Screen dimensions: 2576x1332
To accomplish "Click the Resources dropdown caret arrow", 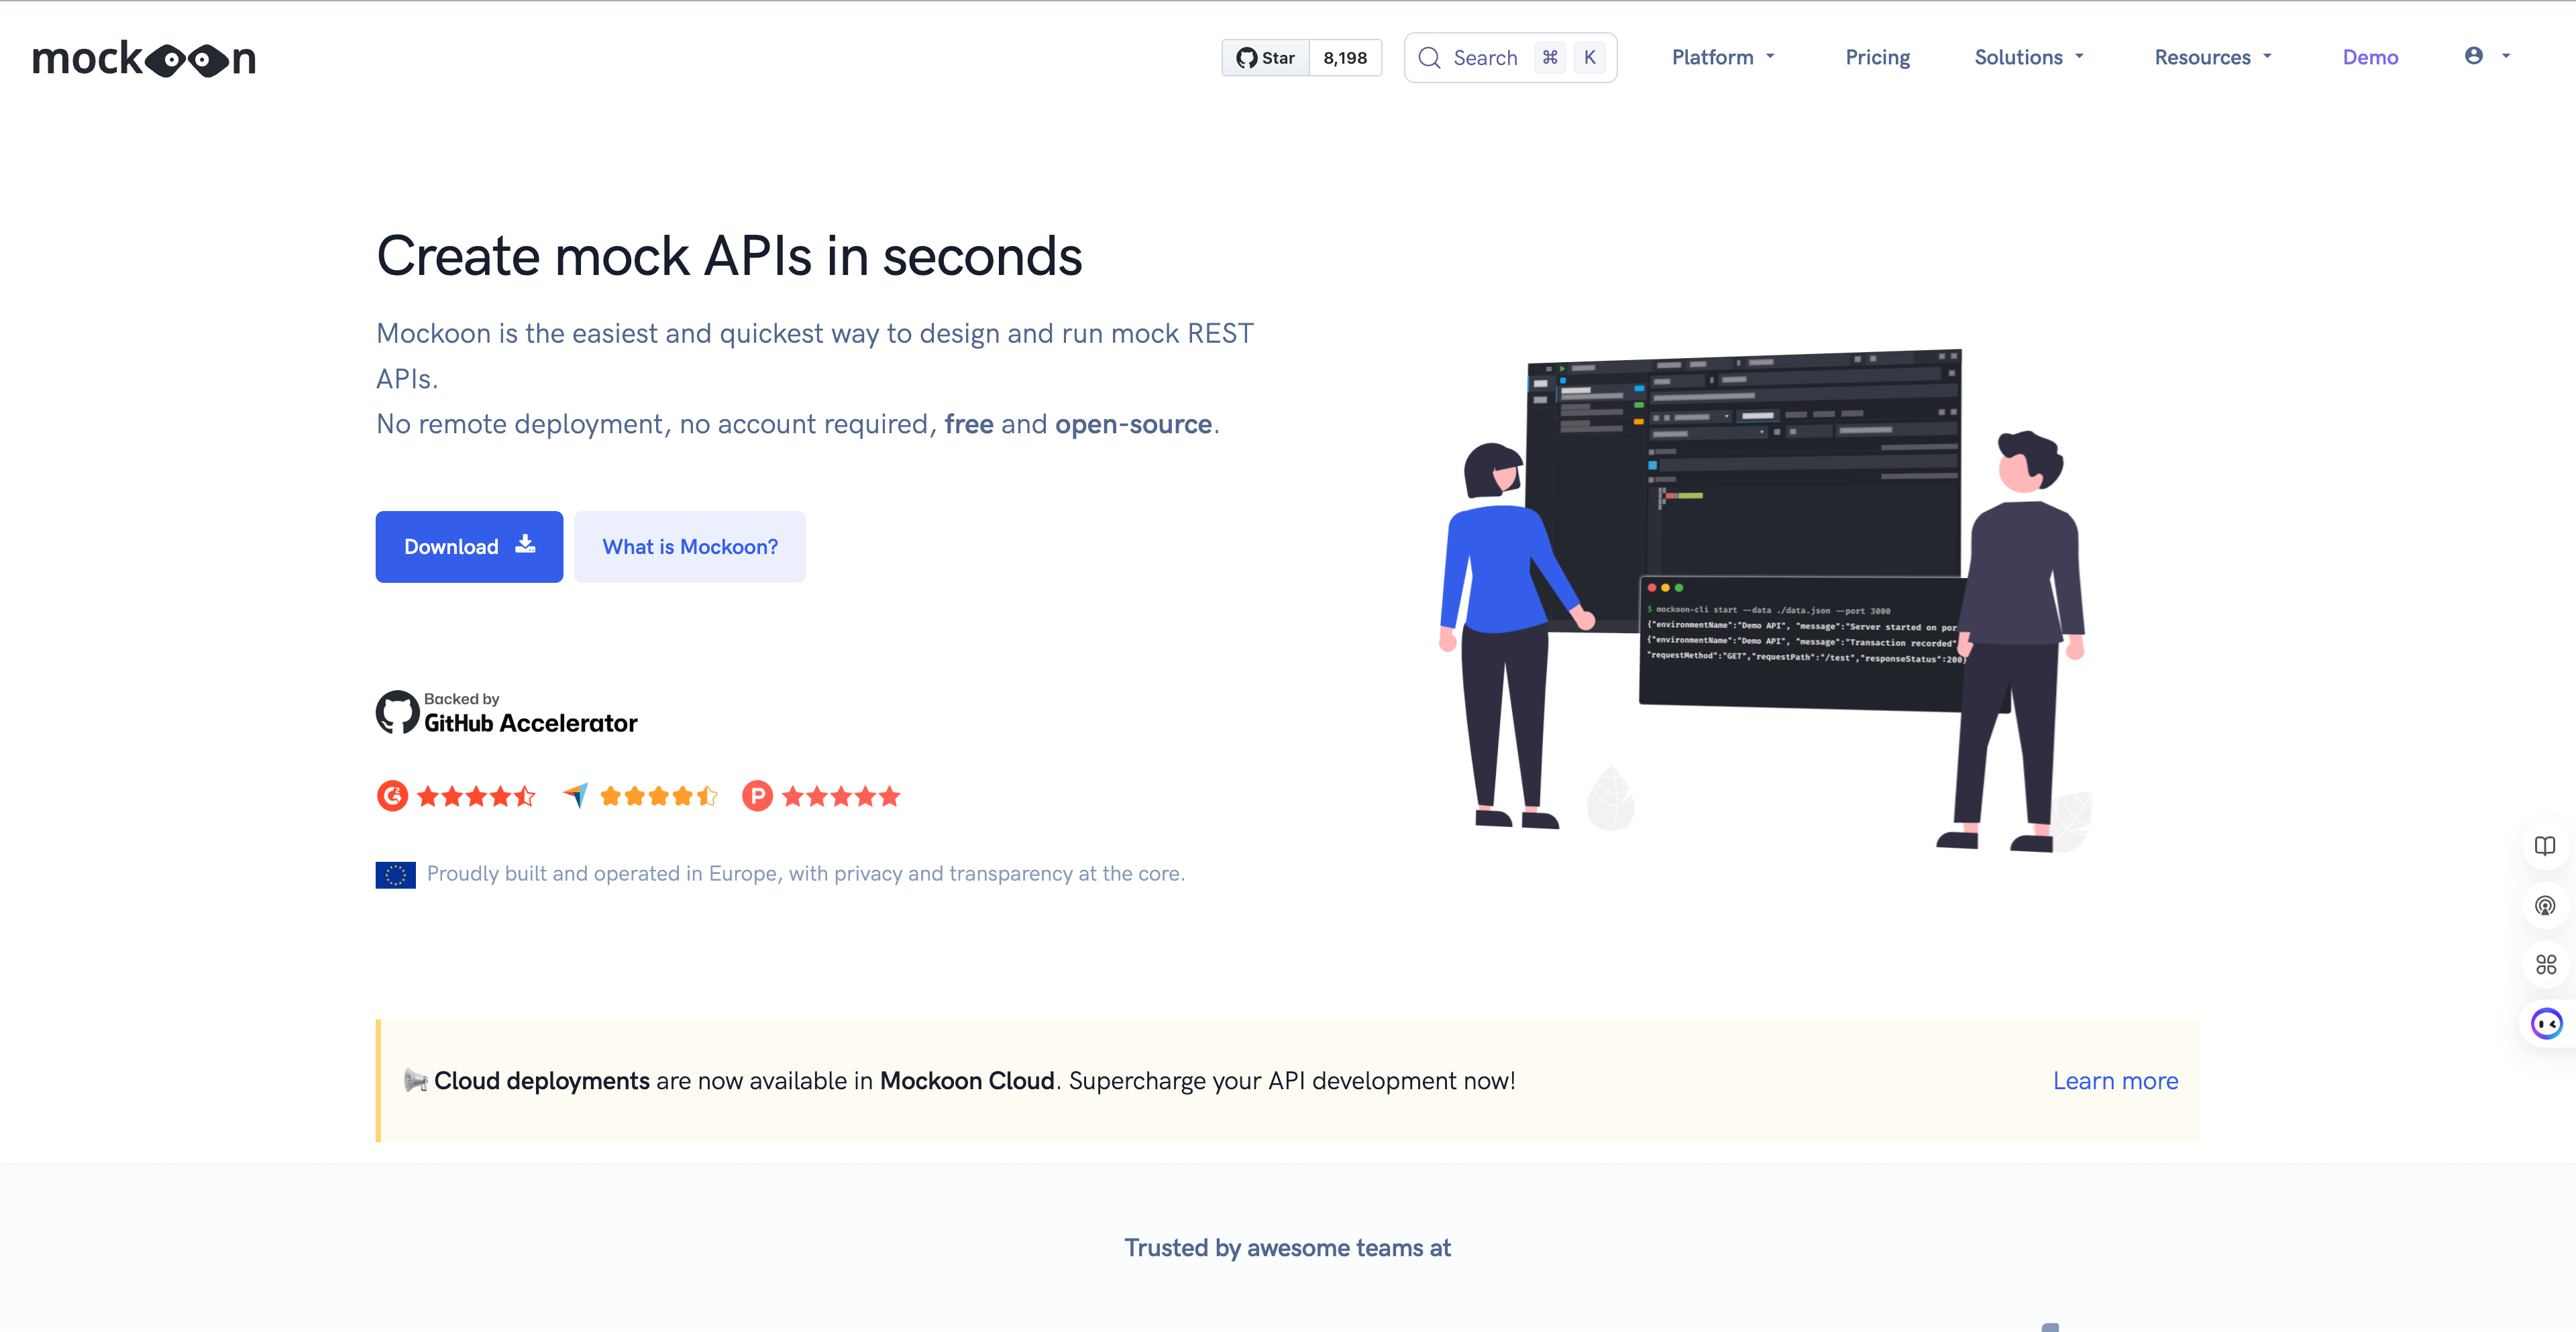I will click(x=2267, y=57).
